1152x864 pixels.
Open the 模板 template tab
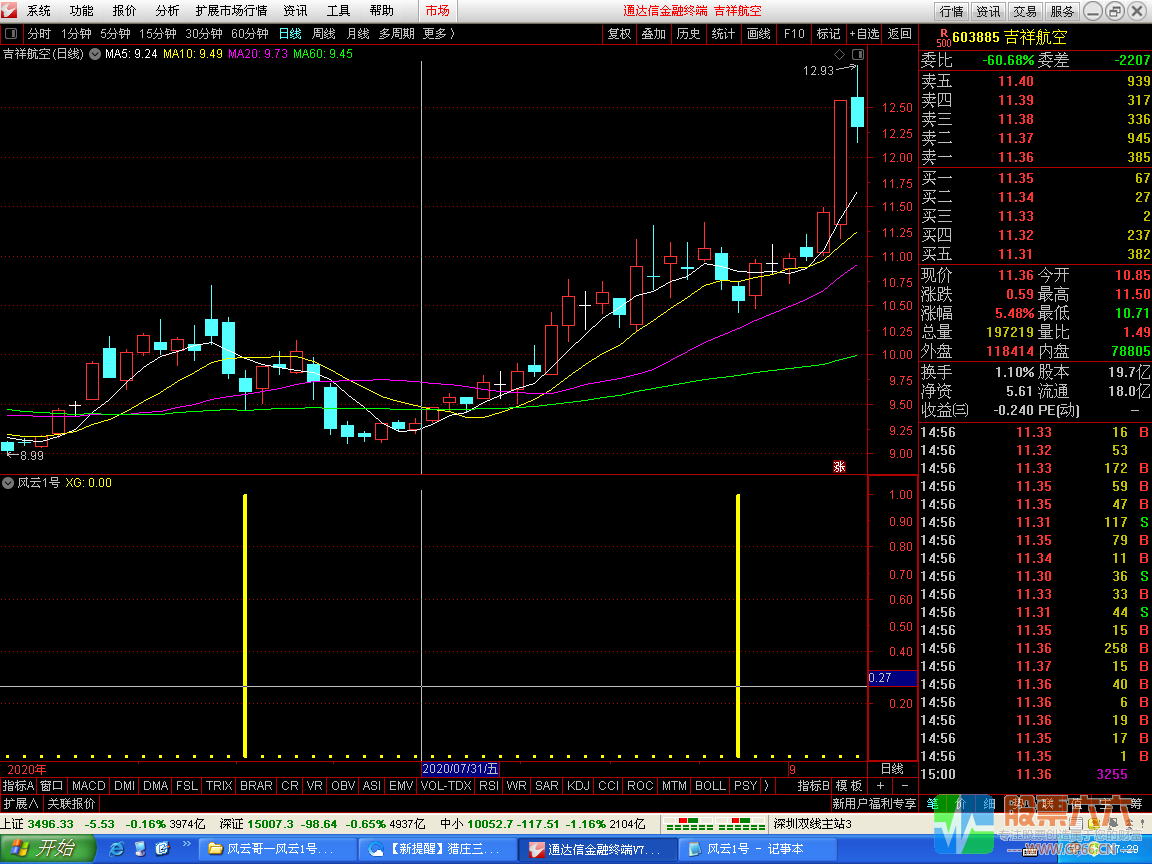click(x=849, y=785)
